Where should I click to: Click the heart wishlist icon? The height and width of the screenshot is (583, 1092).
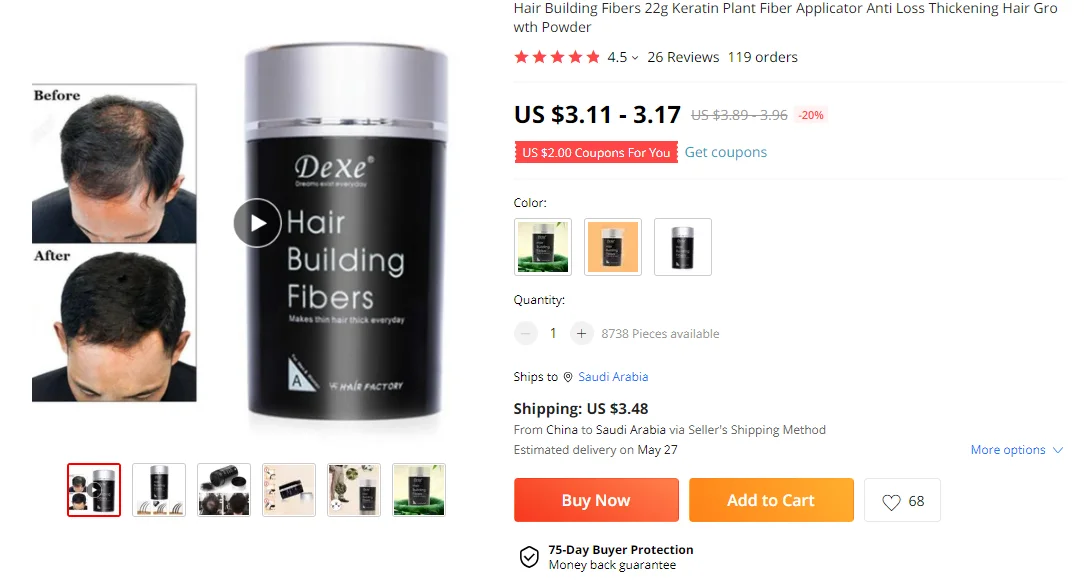pyautogui.click(x=891, y=502)
